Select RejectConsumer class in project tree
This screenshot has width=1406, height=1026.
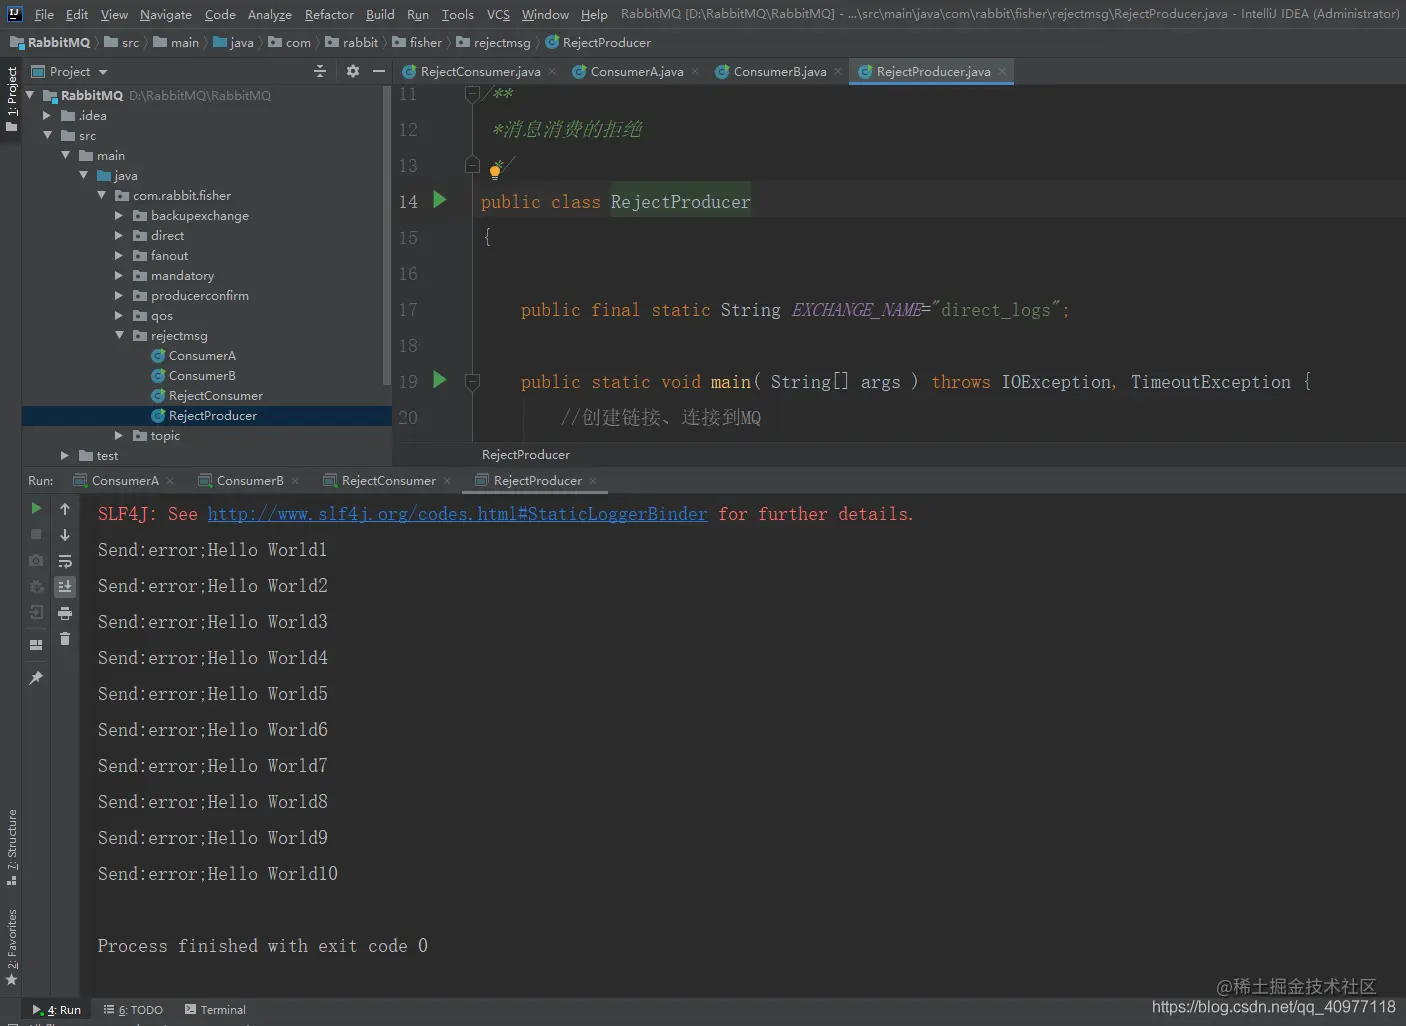[215, 395]
